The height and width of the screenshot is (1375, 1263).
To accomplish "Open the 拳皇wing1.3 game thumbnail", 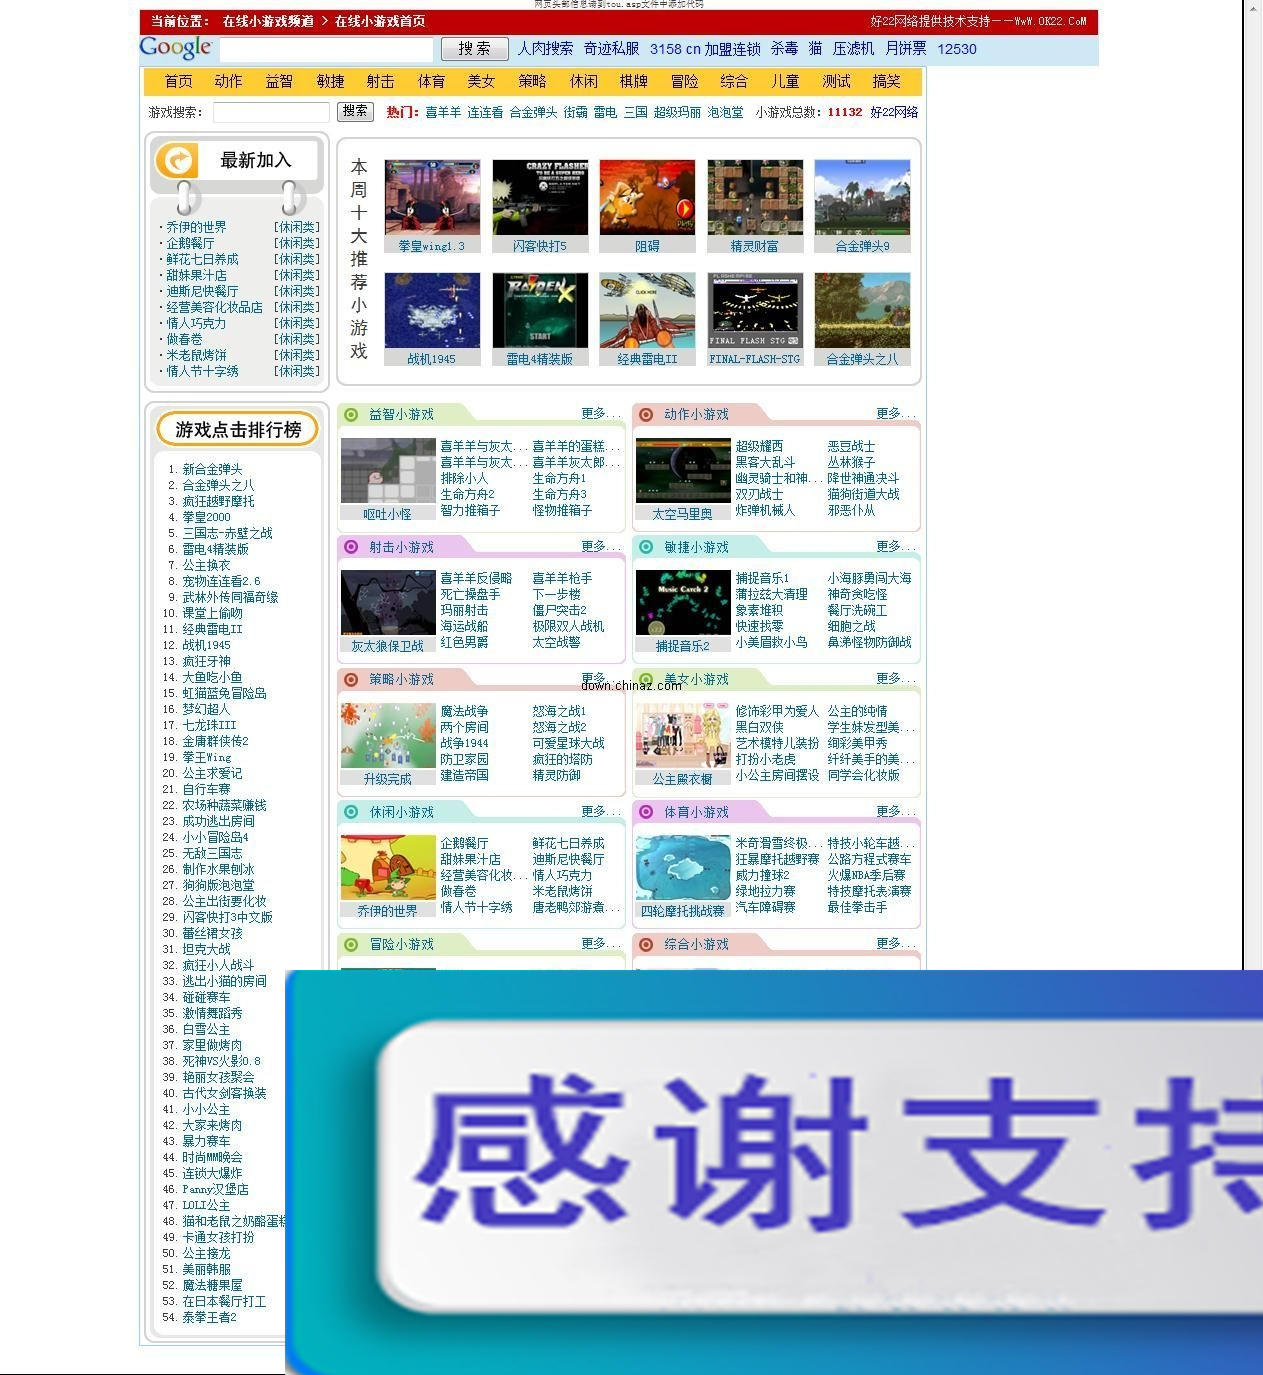I will pyautogui.click(x=432, y=197).
